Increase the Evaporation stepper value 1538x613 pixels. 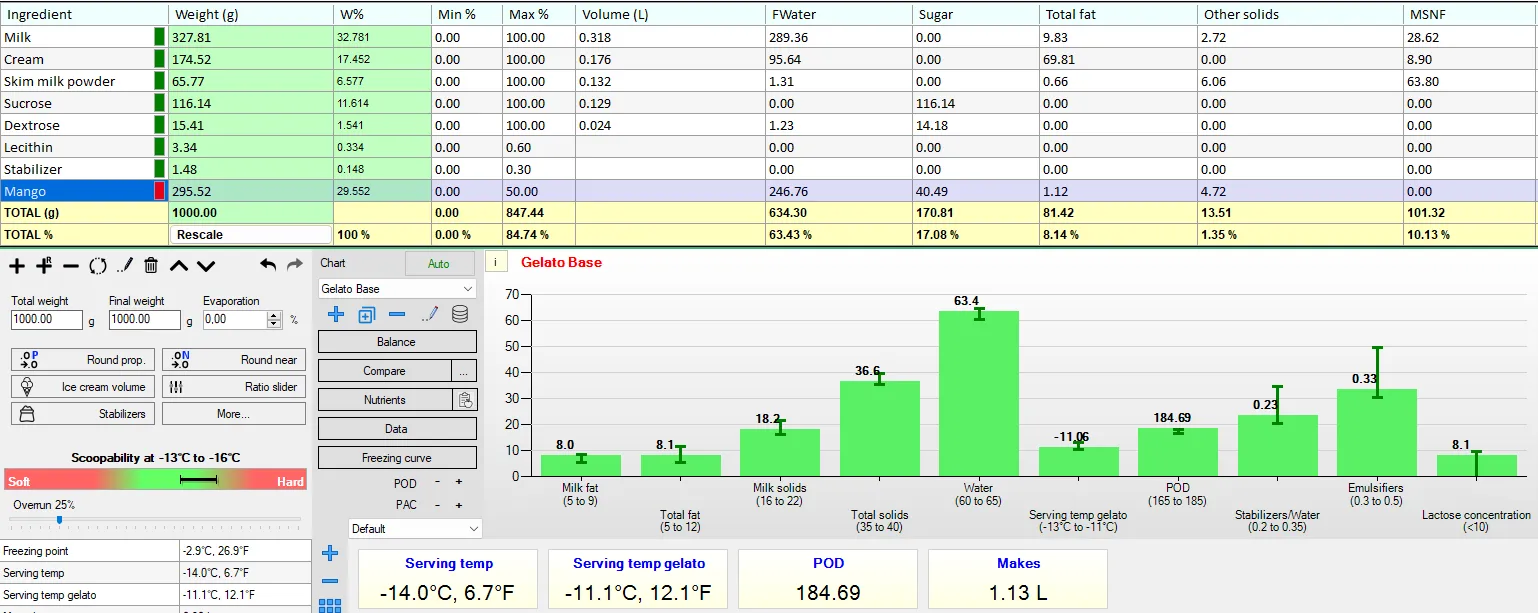click(275, 315)
